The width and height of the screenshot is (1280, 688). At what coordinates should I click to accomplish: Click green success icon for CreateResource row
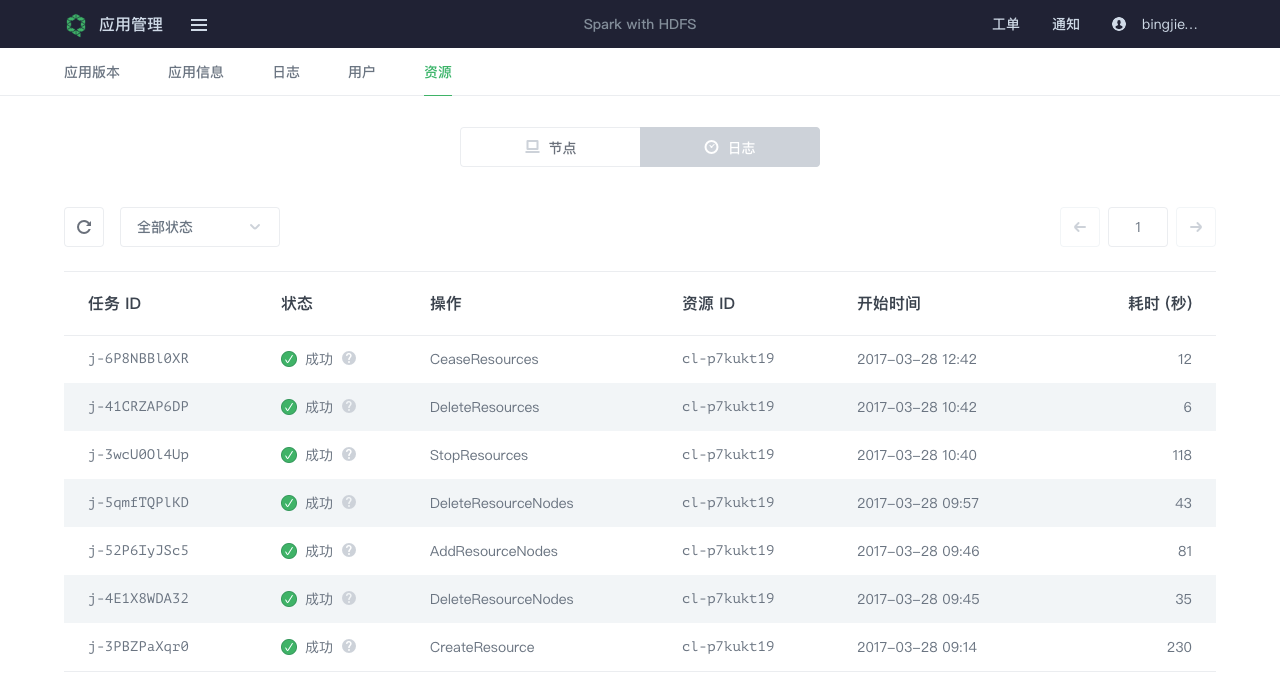click(289, 647)
